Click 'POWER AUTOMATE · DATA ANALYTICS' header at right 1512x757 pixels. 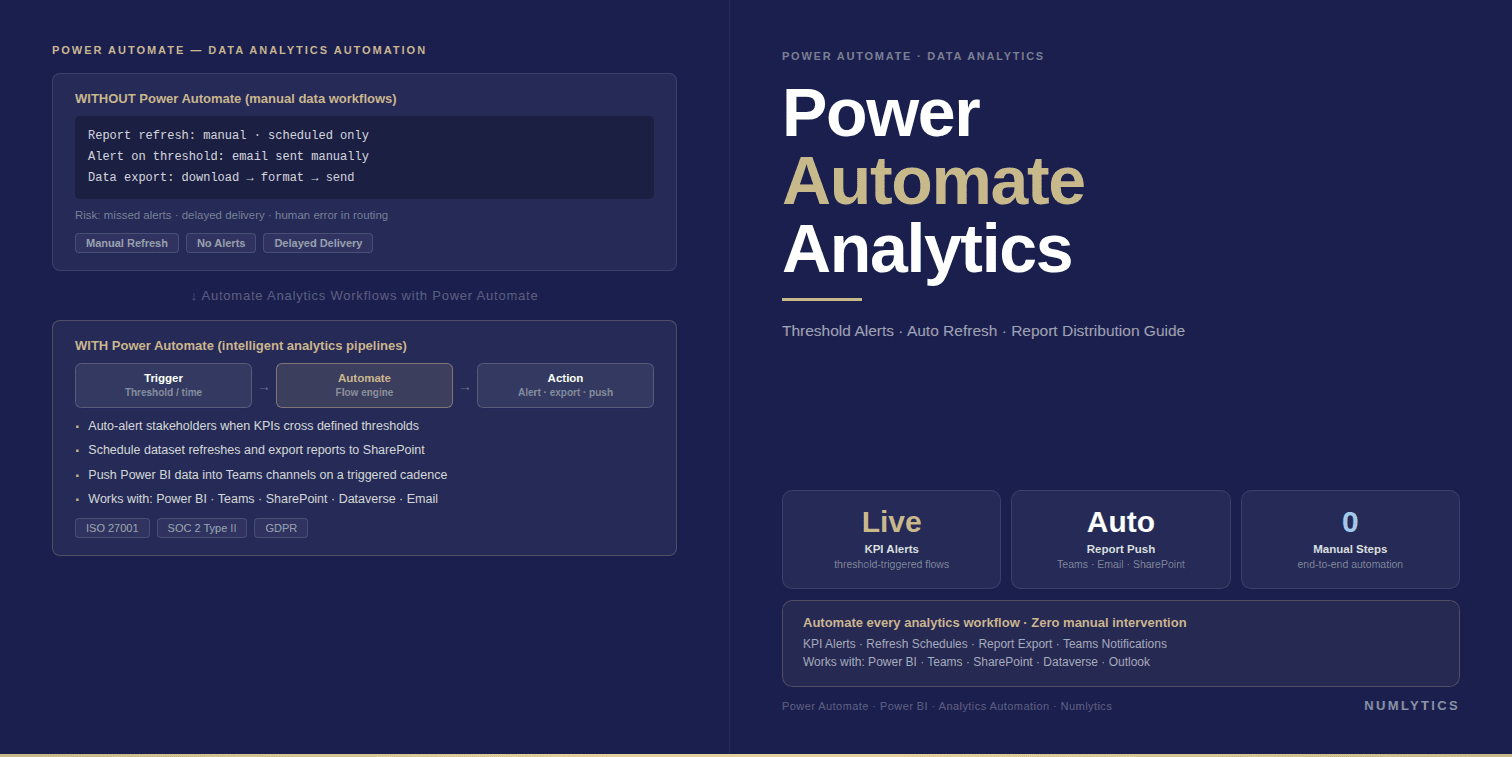tap(913, 56)
